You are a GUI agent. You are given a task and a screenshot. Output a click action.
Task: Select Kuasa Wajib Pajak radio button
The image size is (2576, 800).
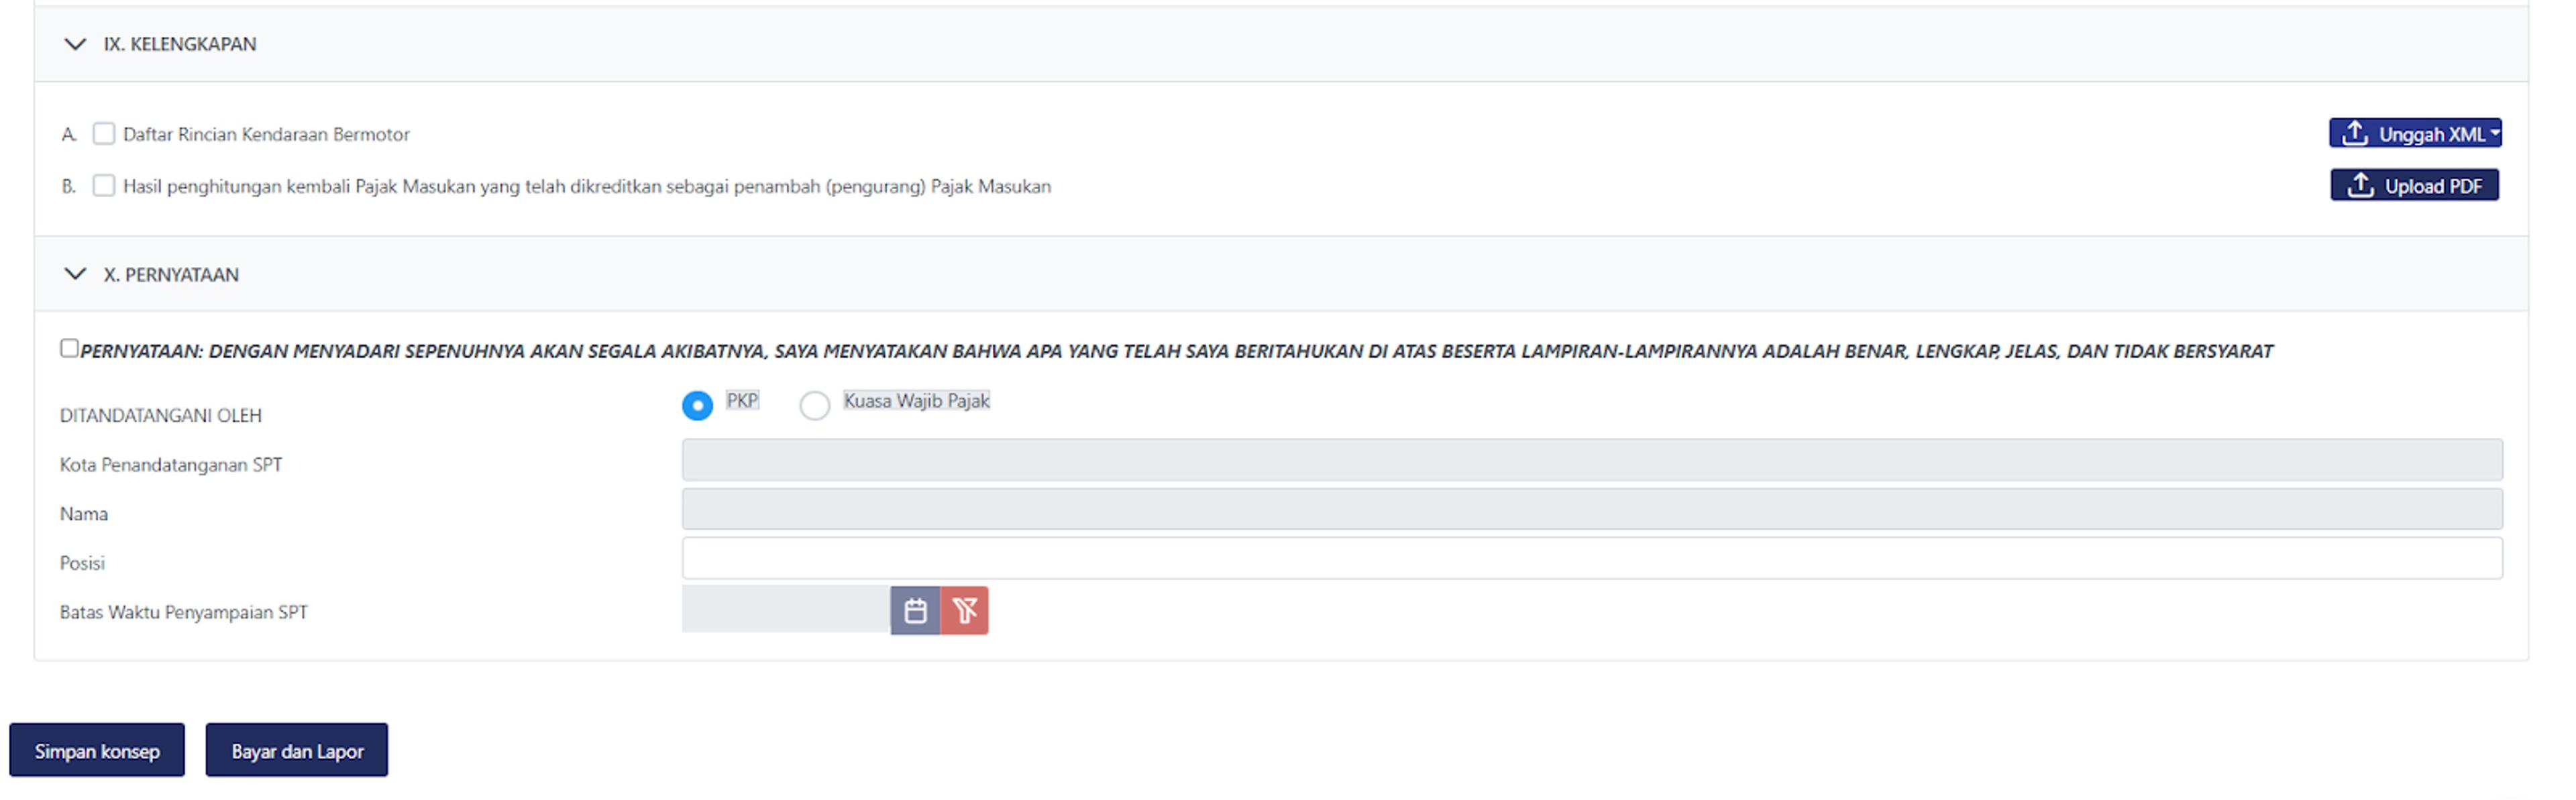click(x=815, y=405)
